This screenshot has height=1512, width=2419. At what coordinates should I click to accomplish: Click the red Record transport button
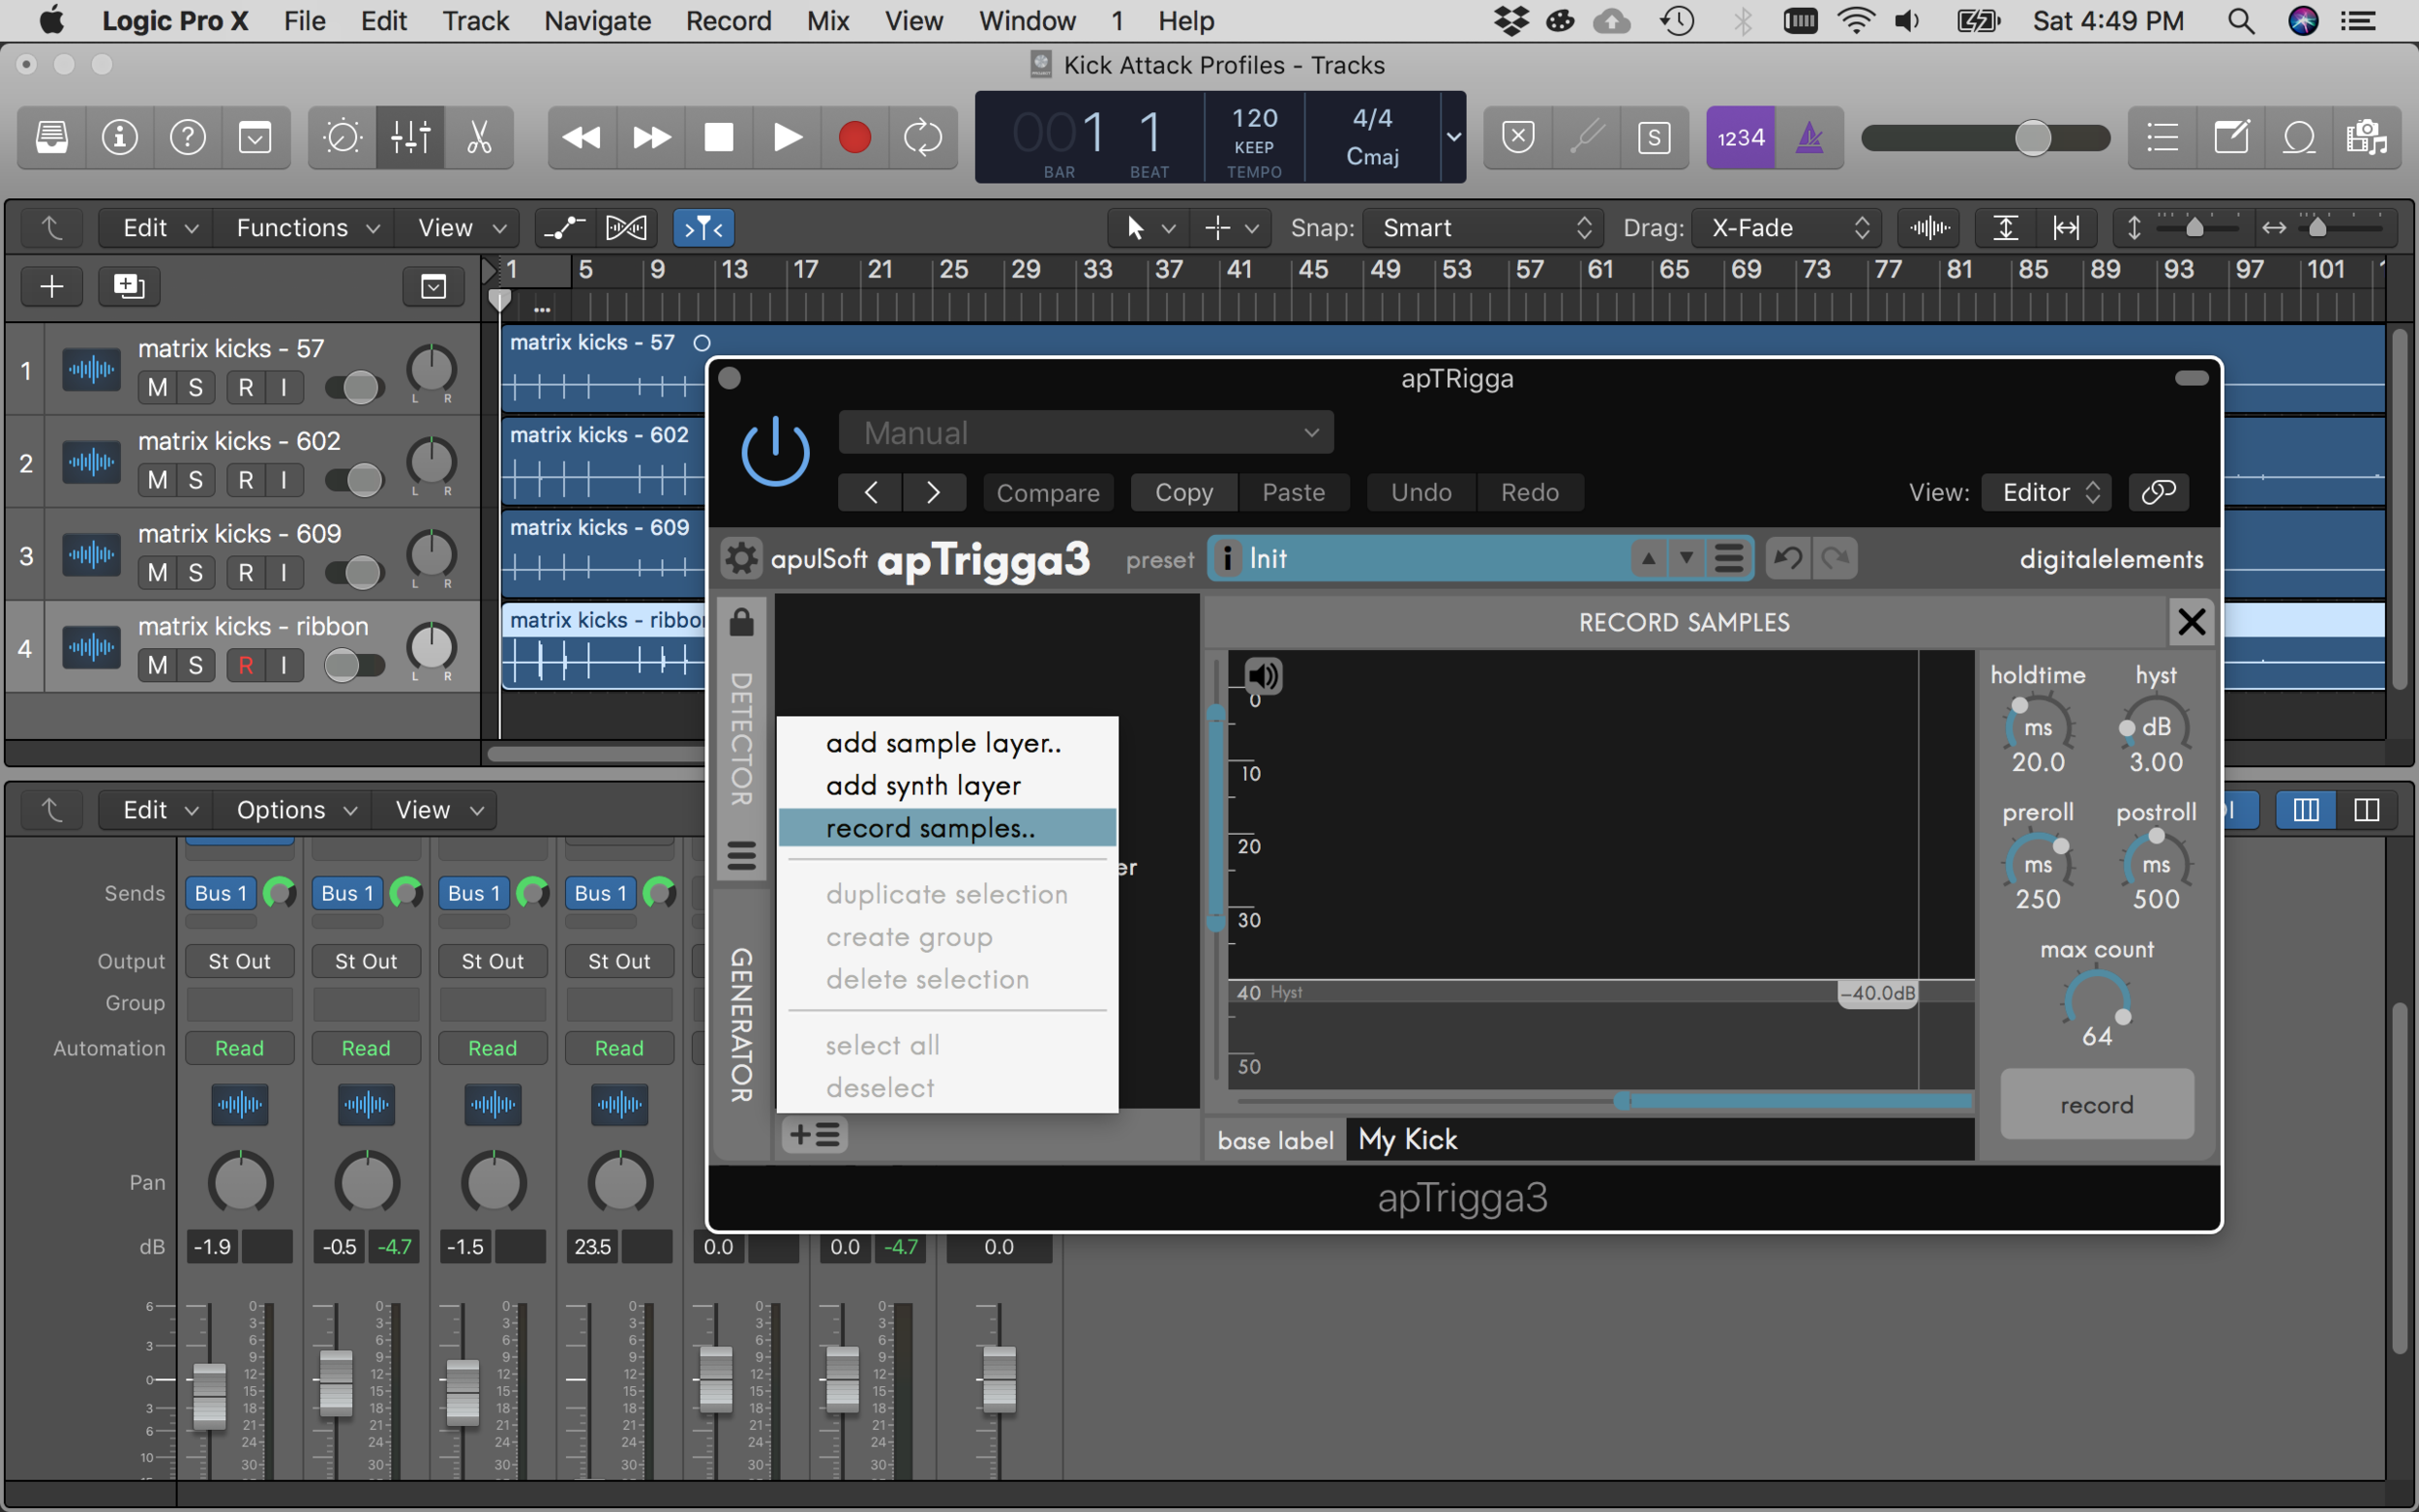click(855, 137)
